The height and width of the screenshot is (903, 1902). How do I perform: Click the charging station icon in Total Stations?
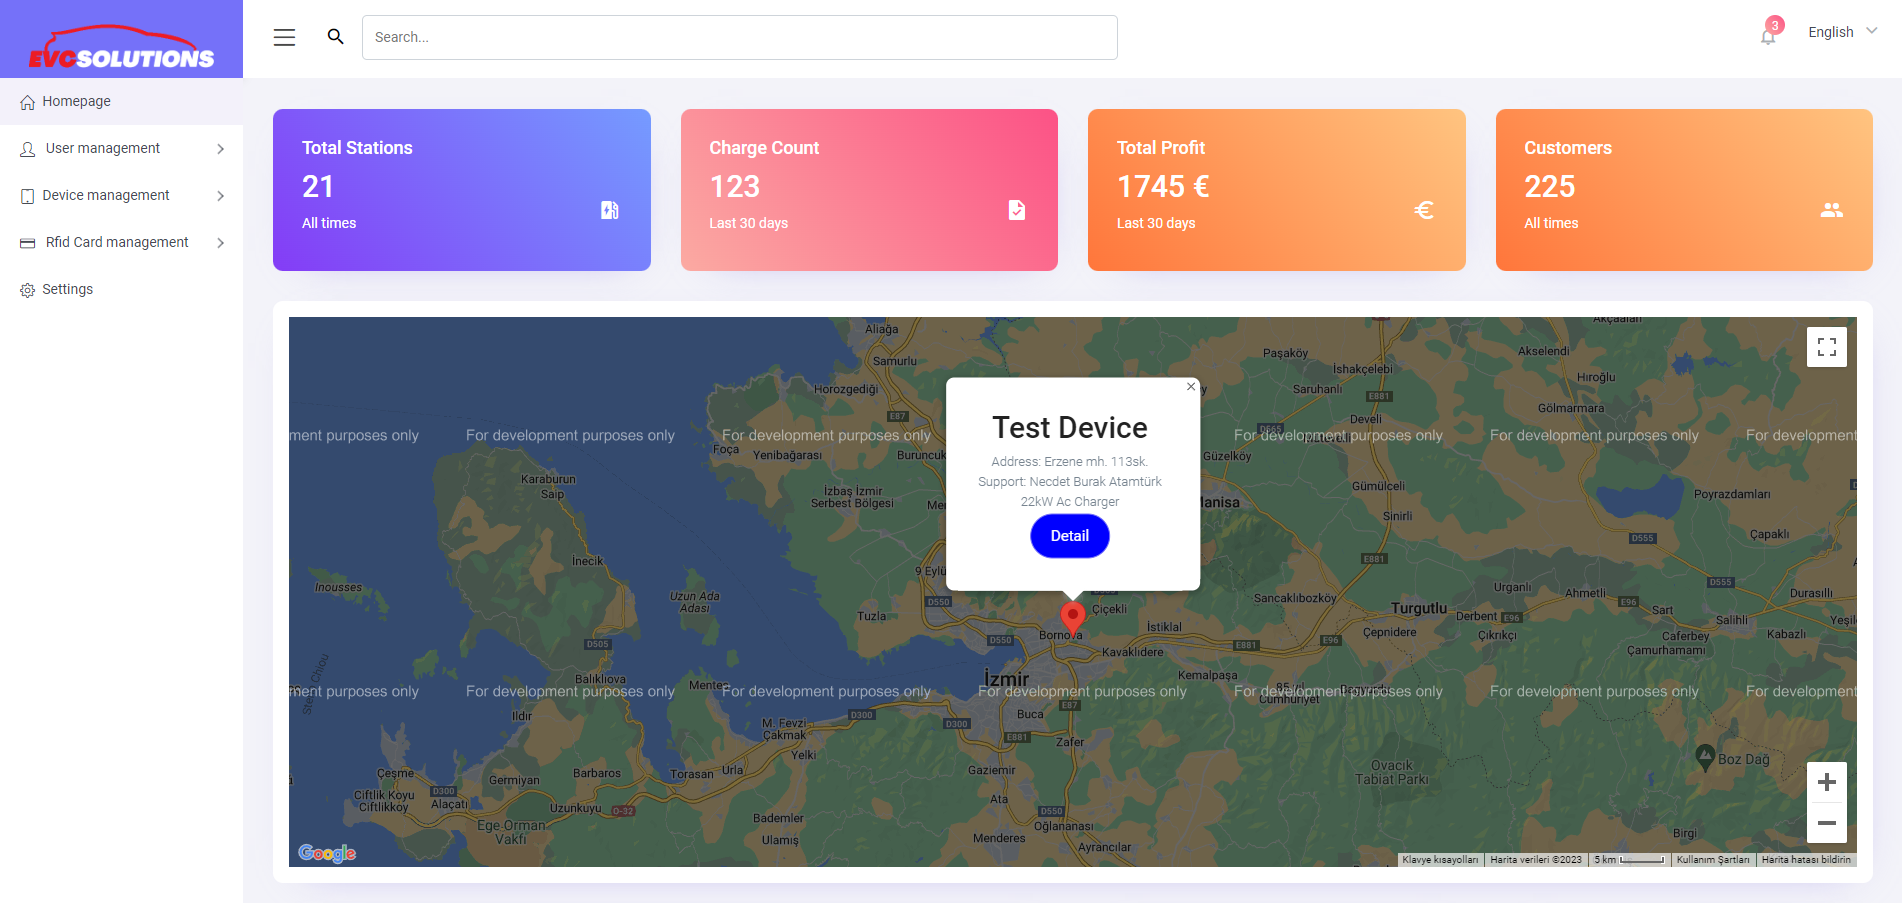609,210
